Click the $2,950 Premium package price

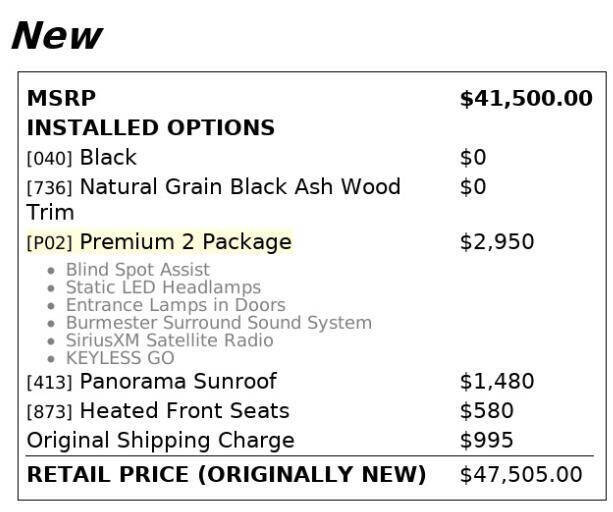click(x=497, y=242)
